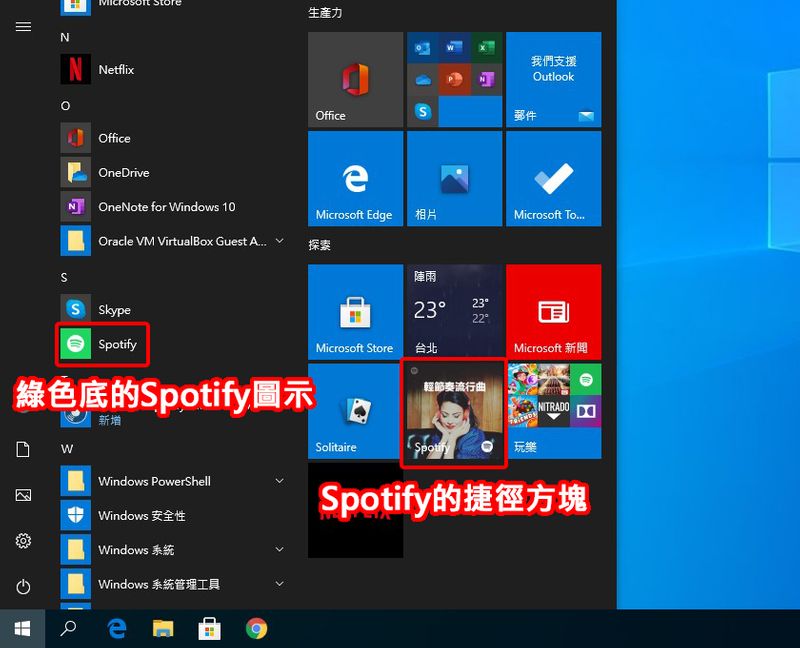Click the 探索 group title

(x=319, y=245)
